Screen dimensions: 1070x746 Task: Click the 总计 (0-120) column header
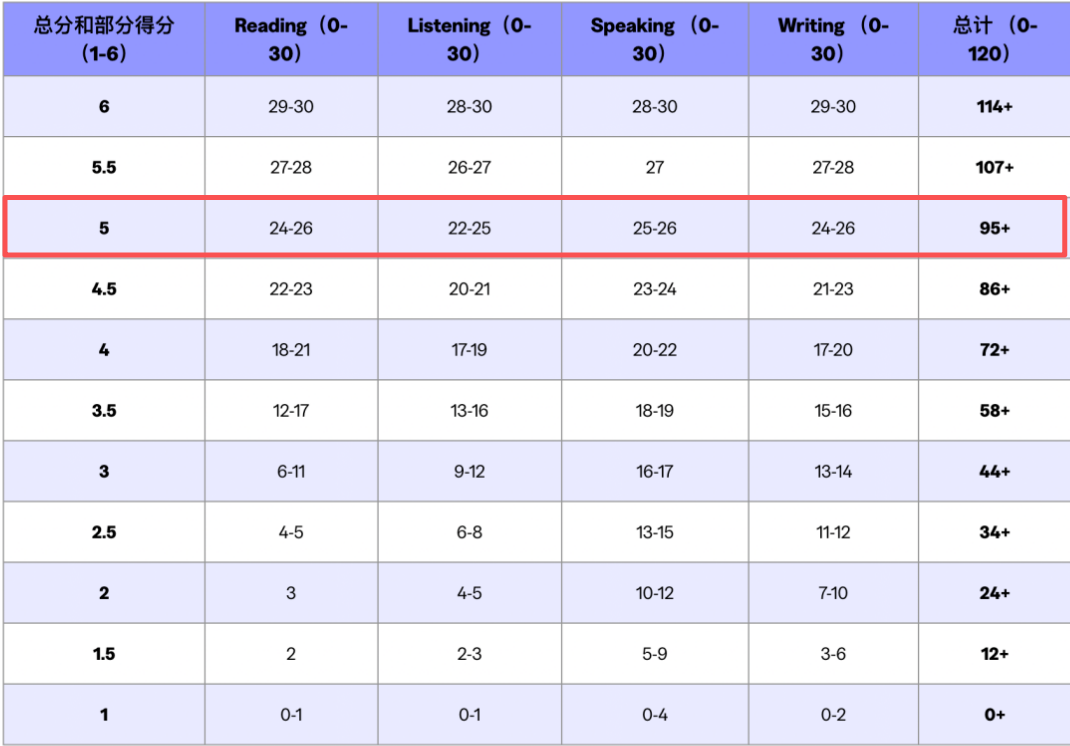pos(994,39)
